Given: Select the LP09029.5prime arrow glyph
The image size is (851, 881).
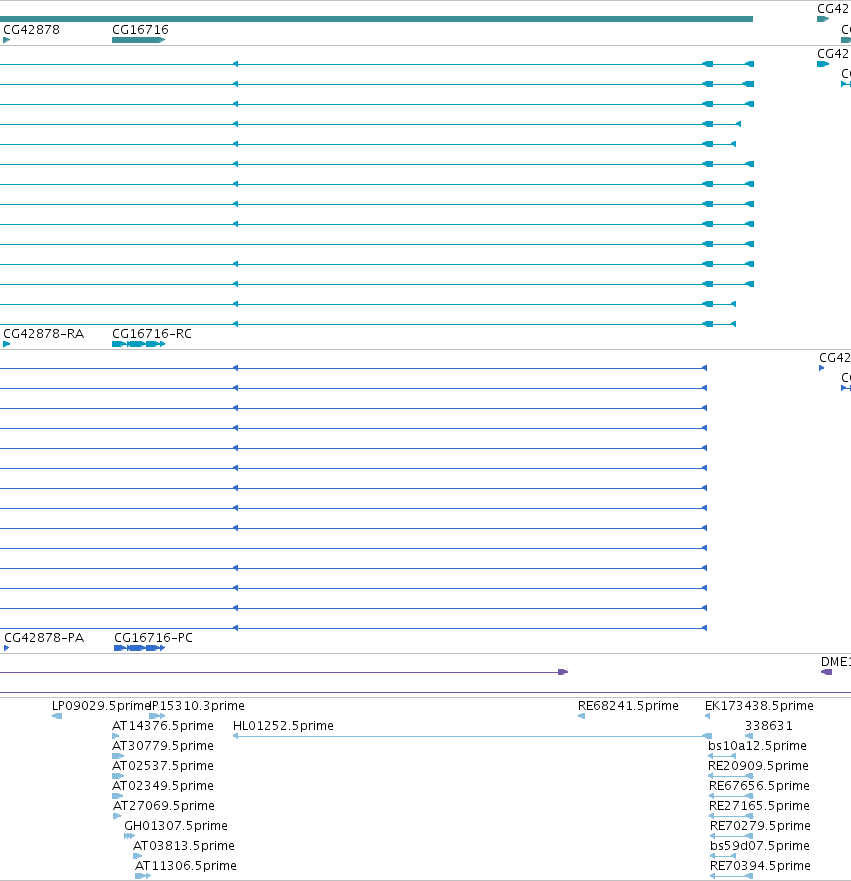Looking at the screenshot, I should [57, 716].
